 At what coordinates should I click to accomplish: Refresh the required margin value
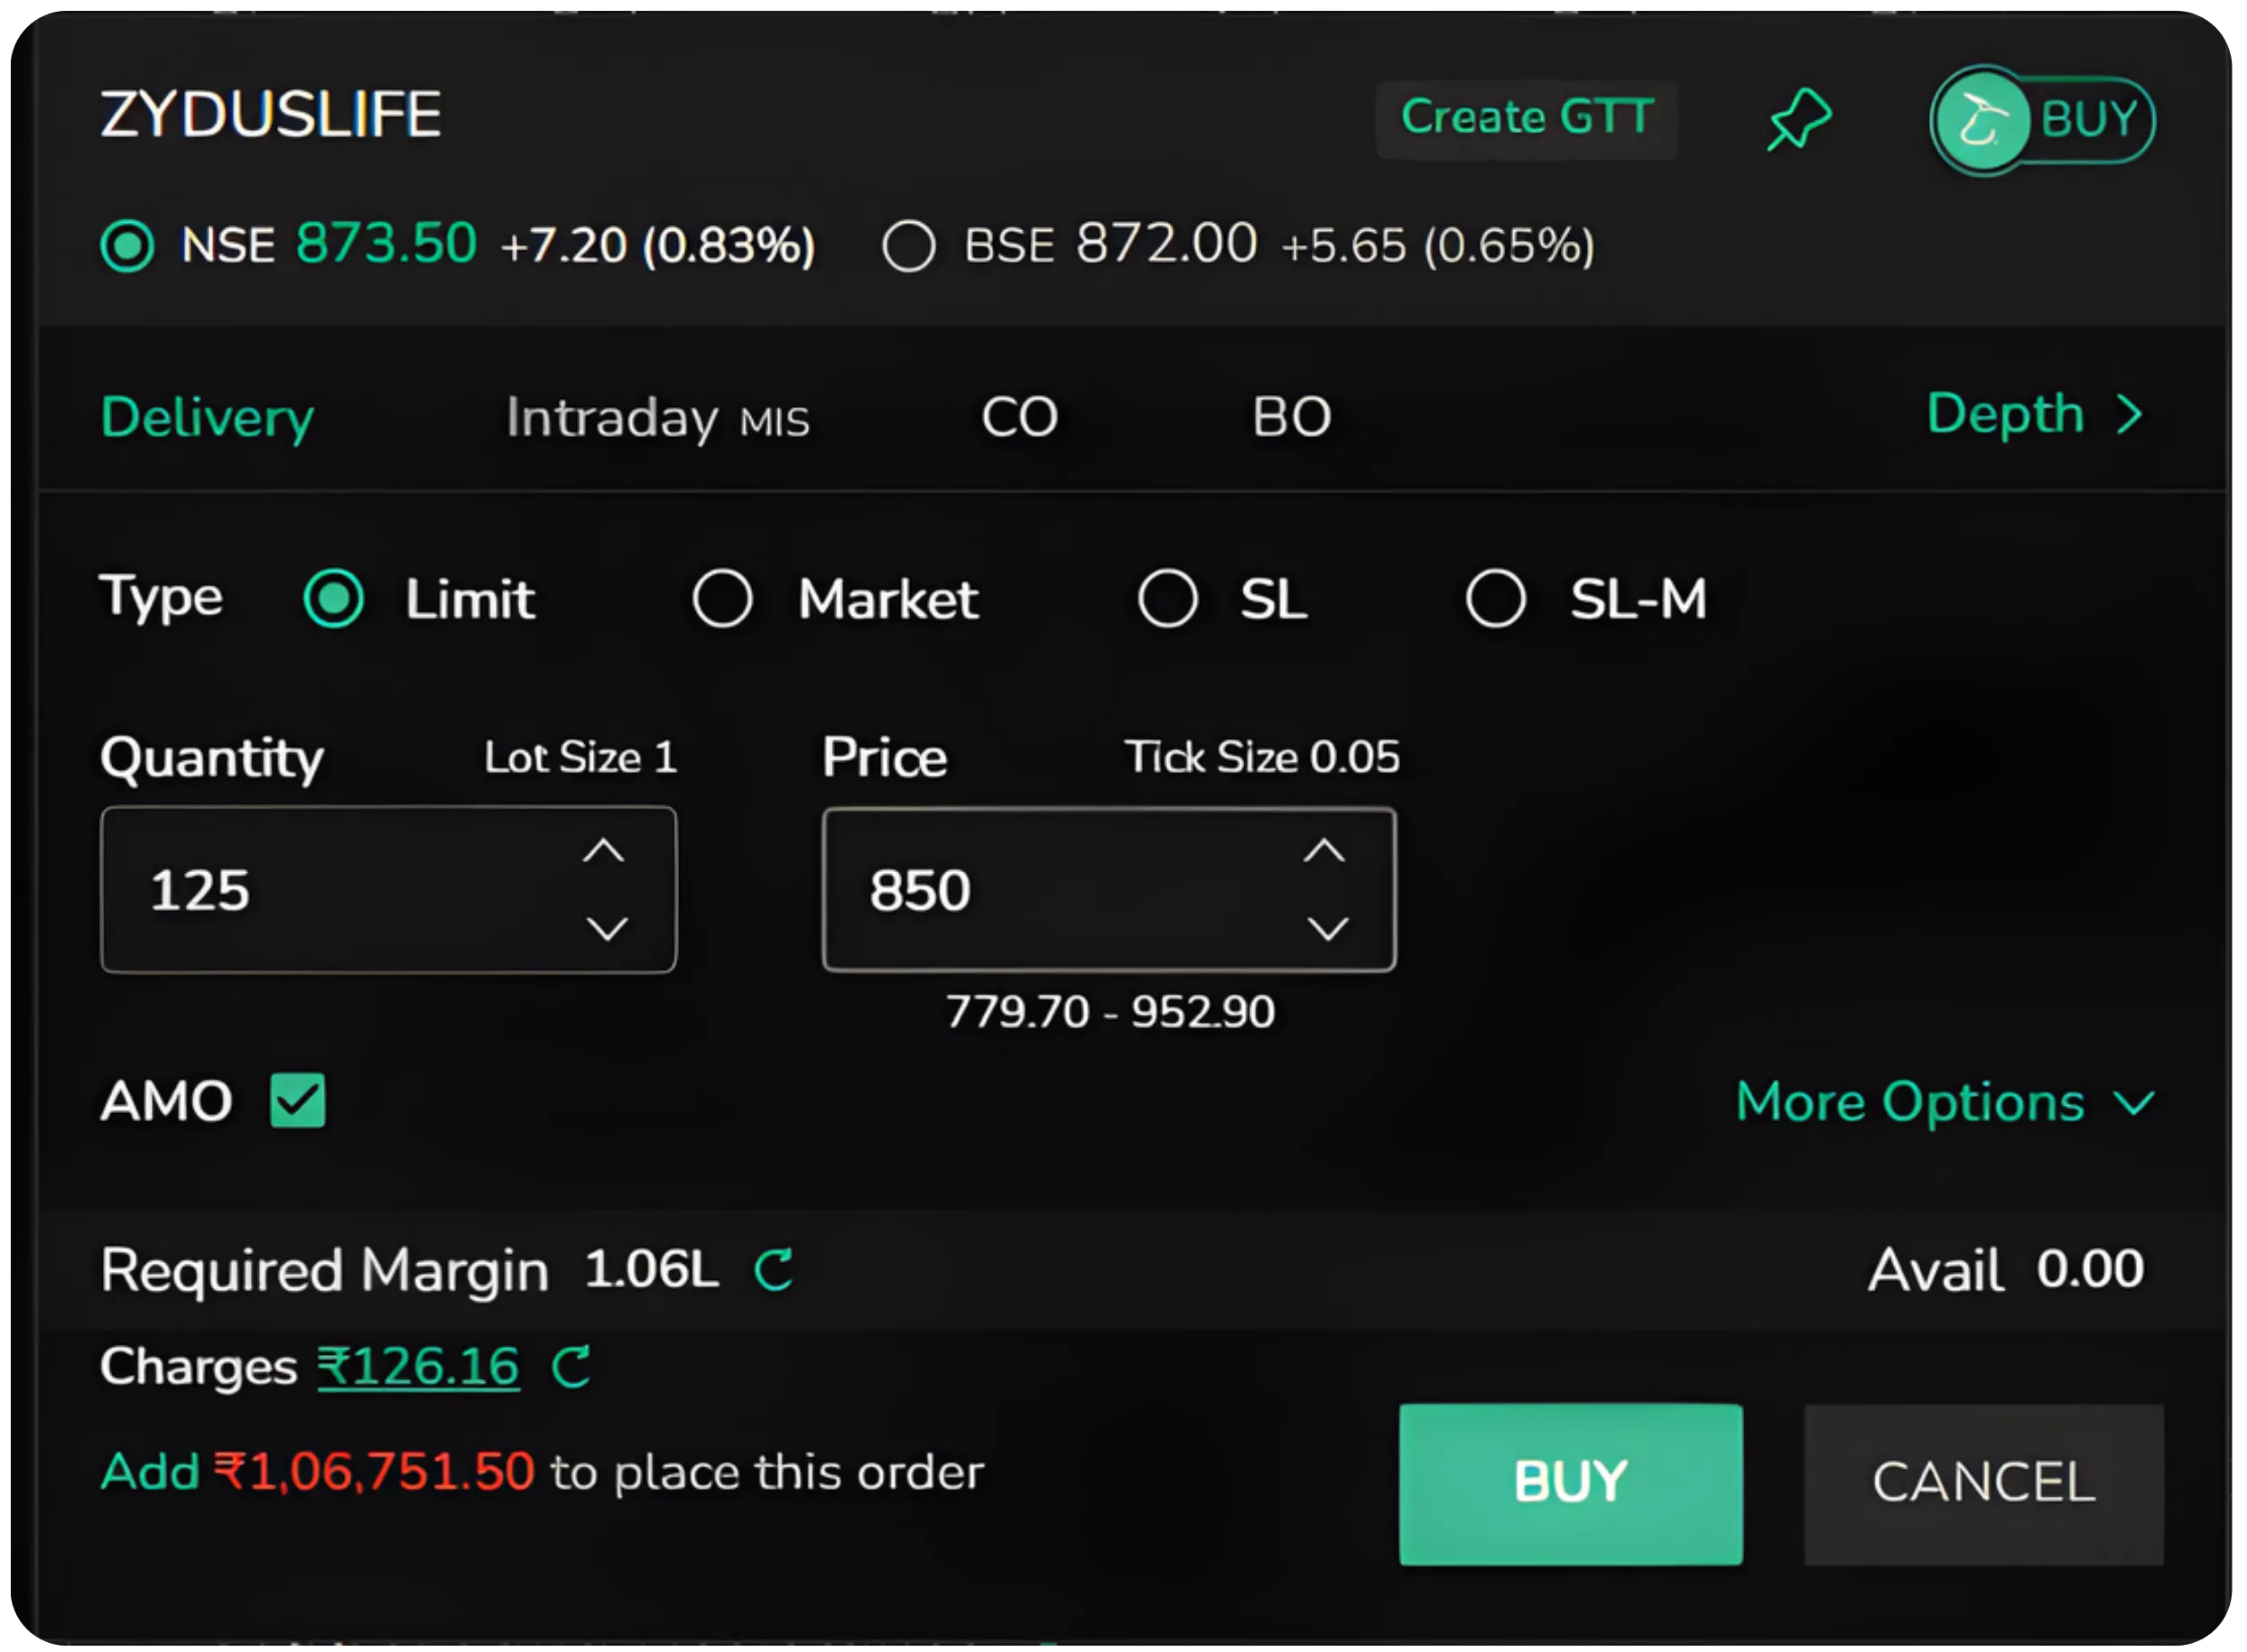(x=775, y=1270)
